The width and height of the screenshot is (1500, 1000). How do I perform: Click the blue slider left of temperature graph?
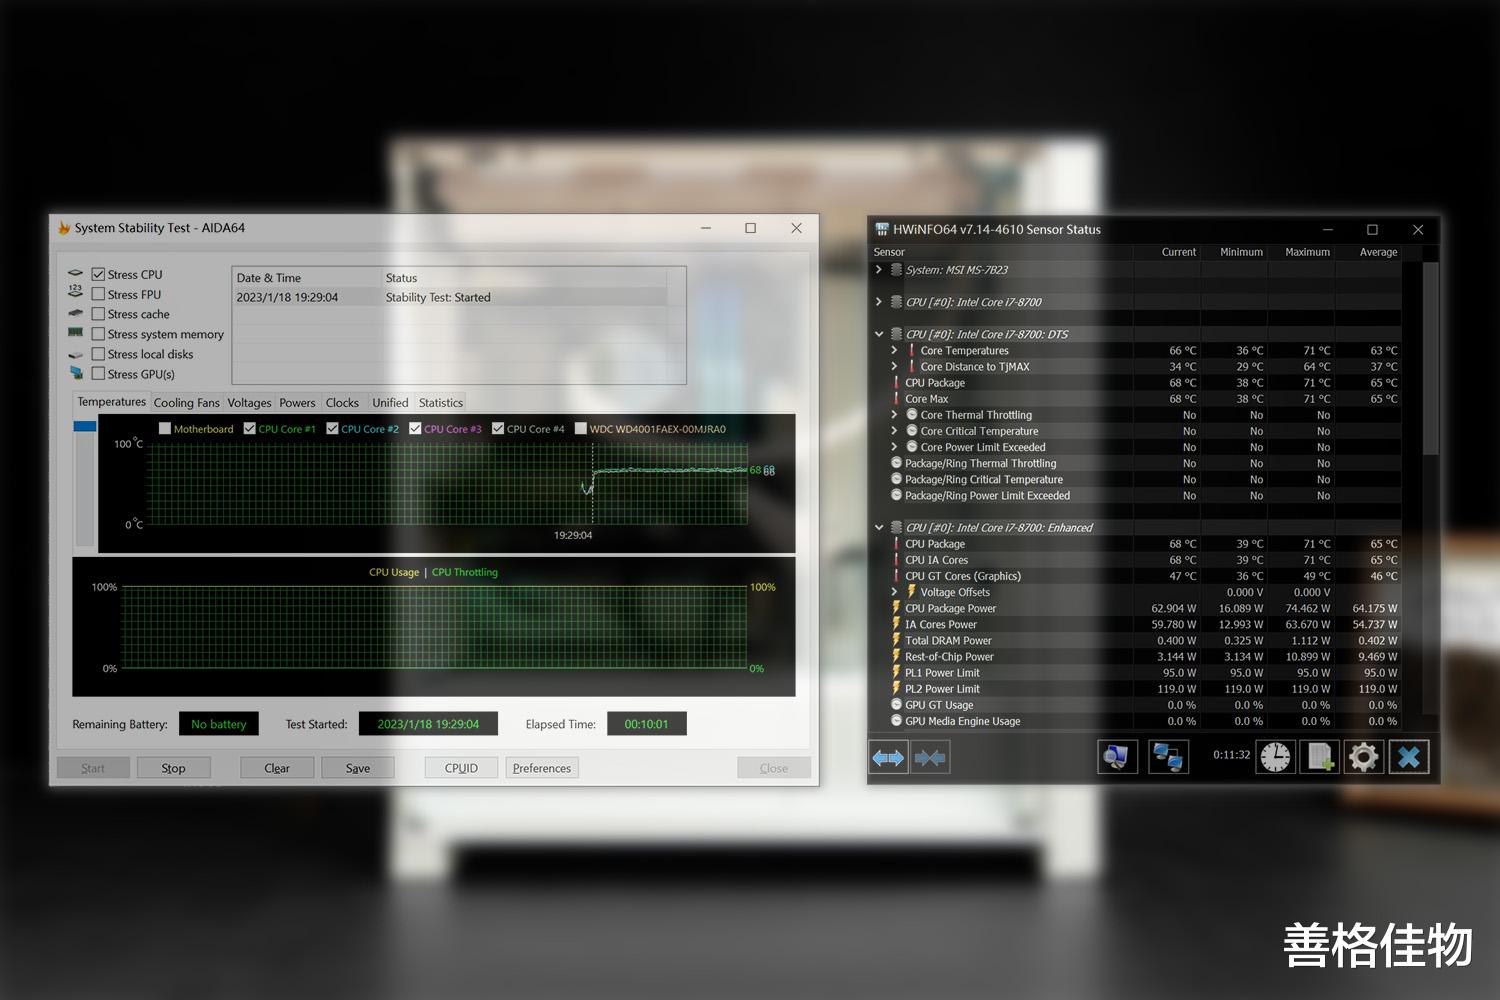coord(85,426)
